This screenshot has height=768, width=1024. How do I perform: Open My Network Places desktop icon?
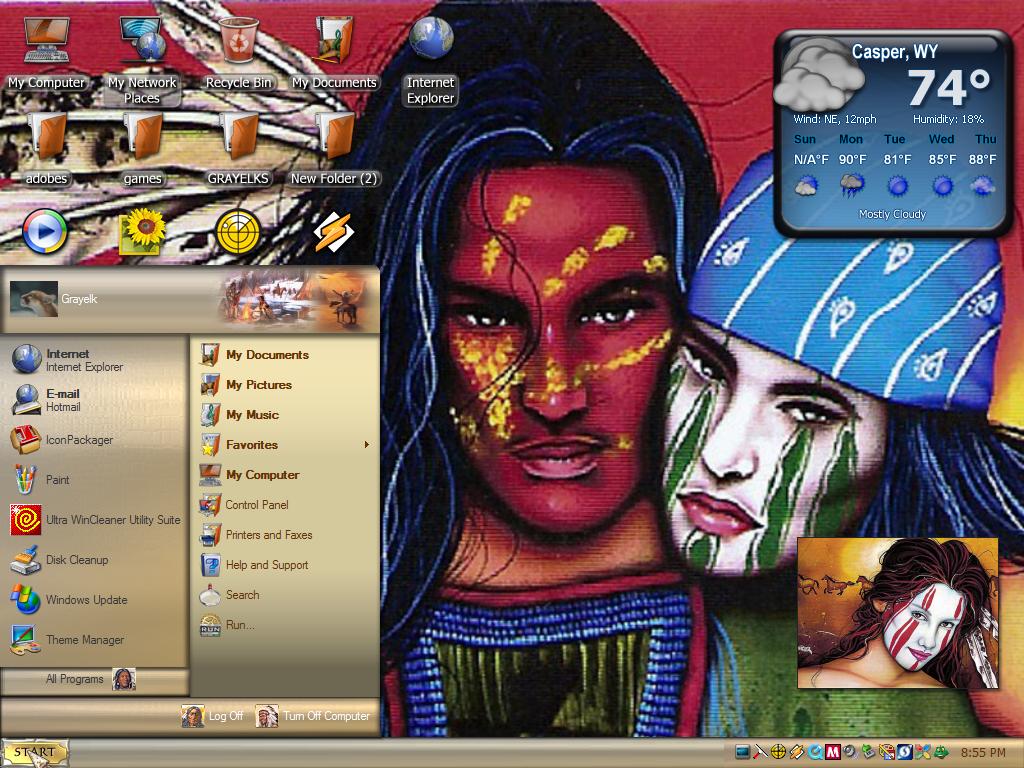[x=142, y=60]
